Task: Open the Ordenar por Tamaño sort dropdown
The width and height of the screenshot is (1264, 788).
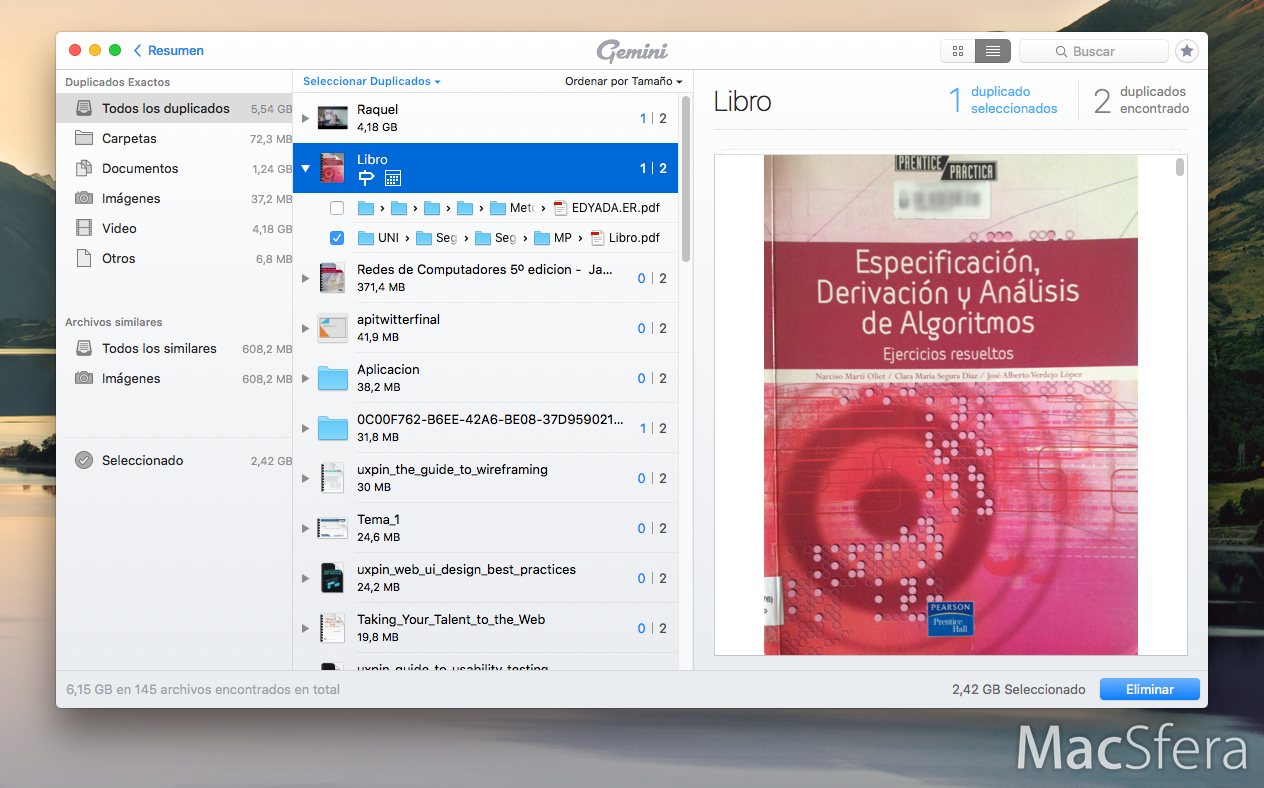Action: pos(624,81)
